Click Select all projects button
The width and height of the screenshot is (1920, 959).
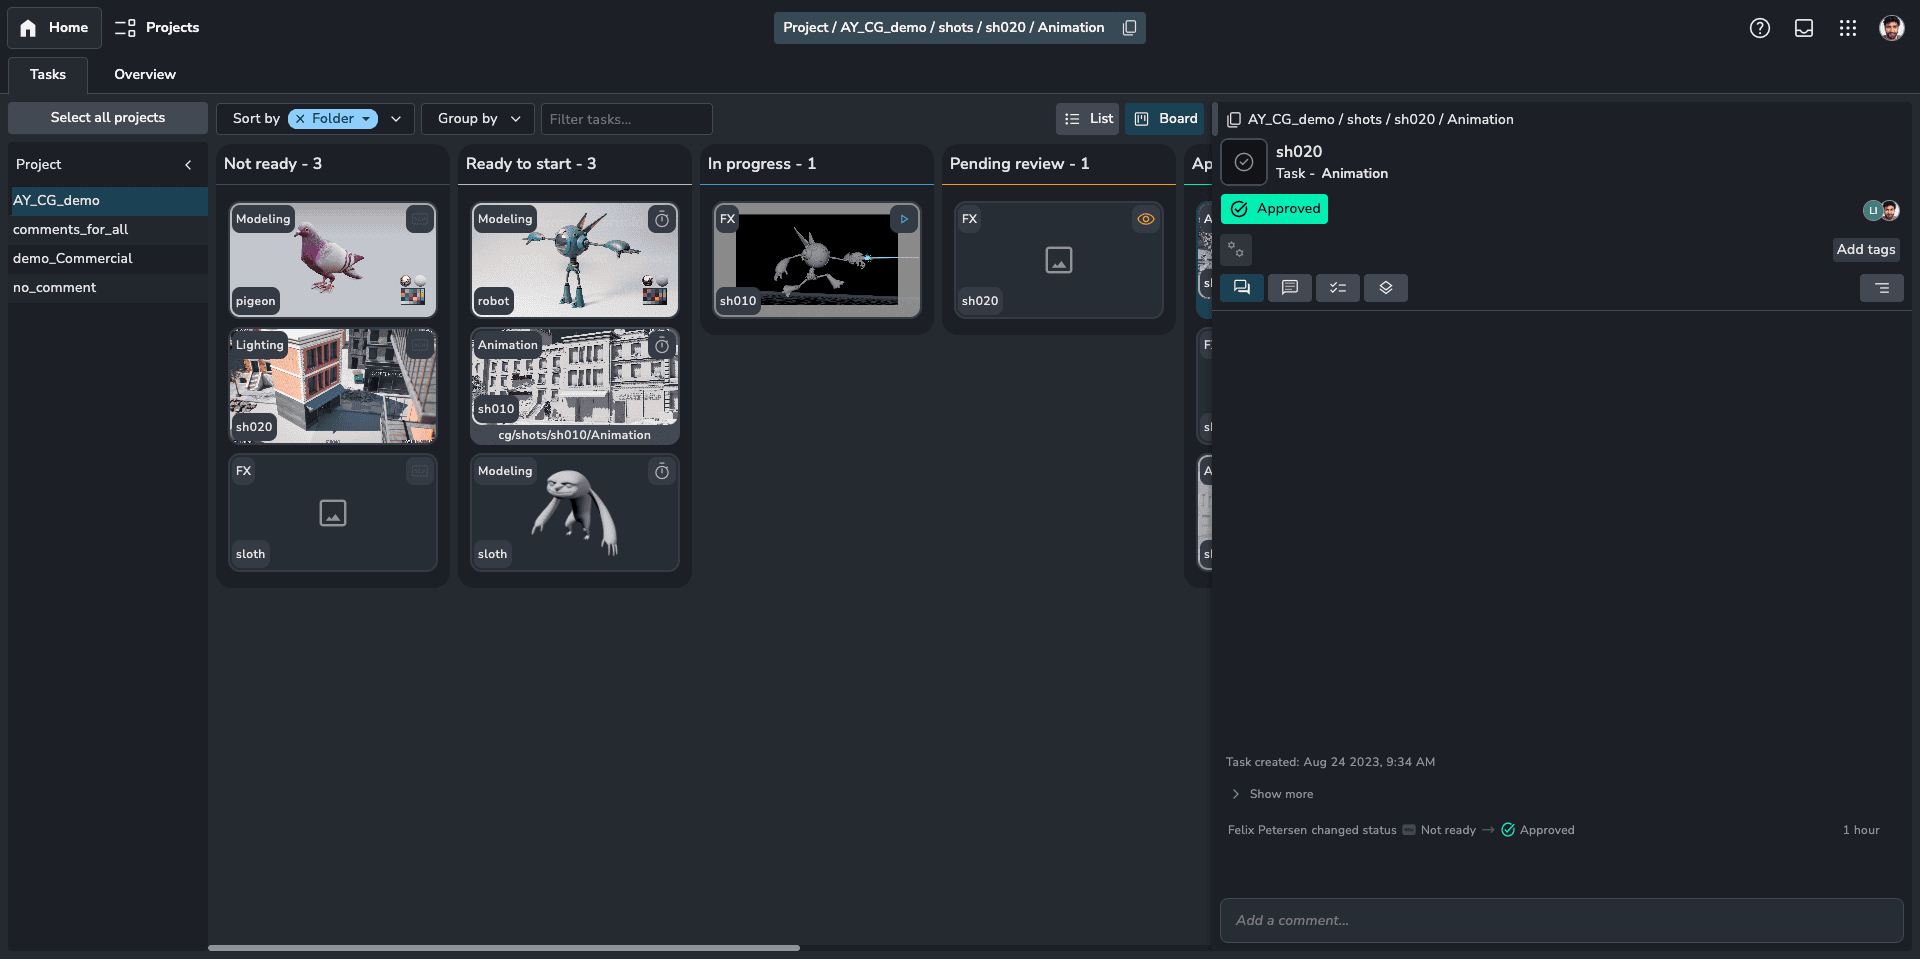pyautogui.click(x=108, y=118)
